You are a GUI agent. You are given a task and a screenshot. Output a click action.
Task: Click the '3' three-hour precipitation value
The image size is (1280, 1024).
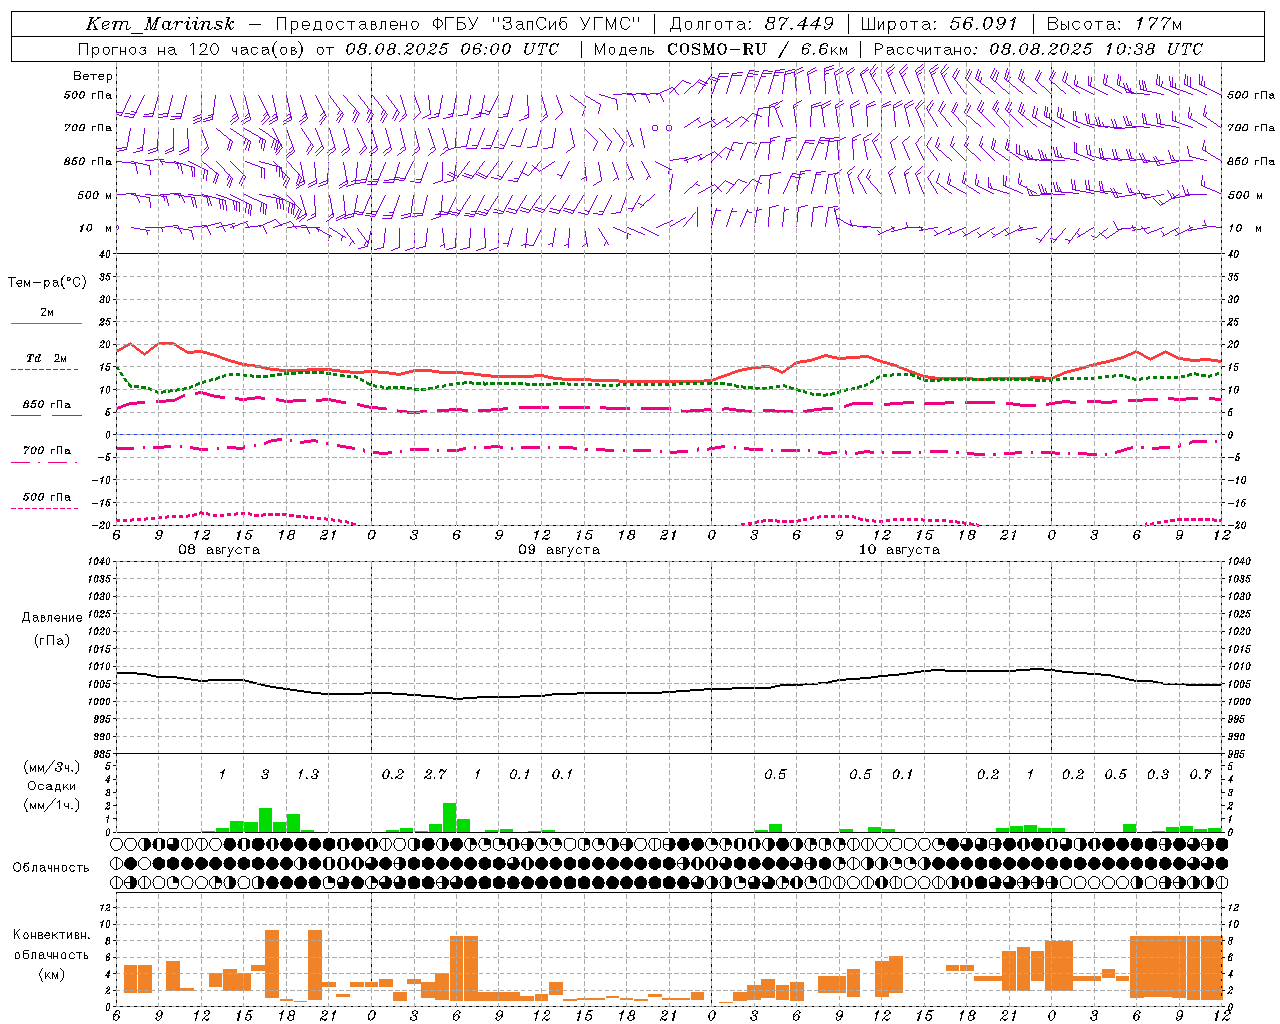point(265,774)
